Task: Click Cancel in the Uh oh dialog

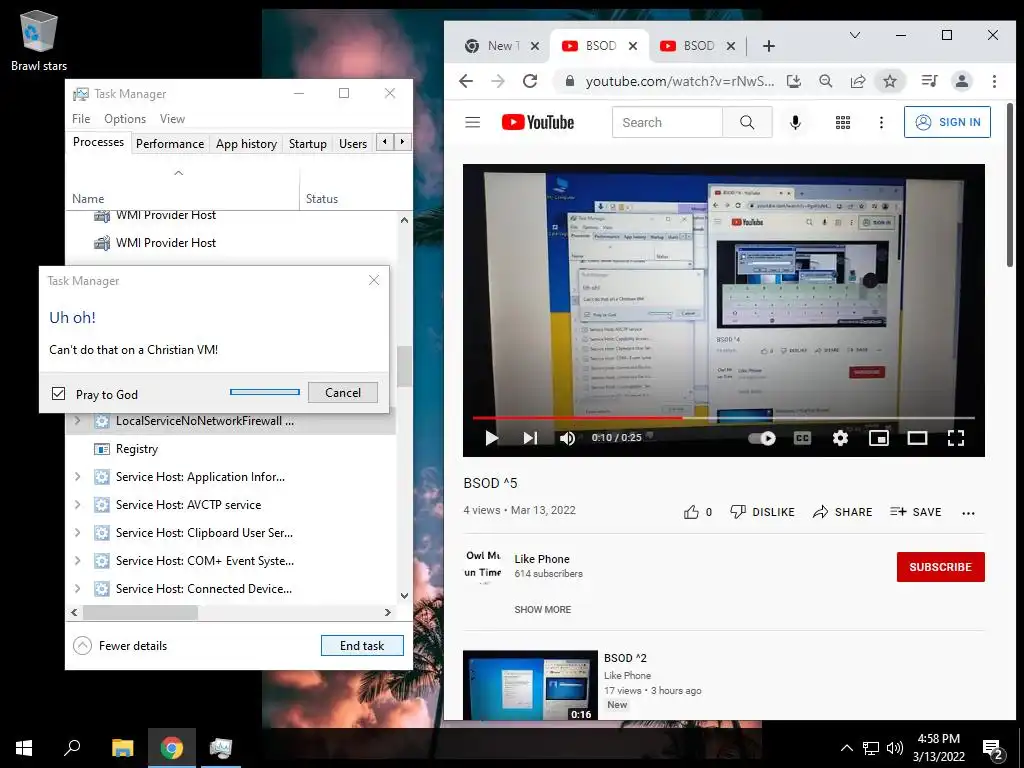Action: tap(343, 392)
